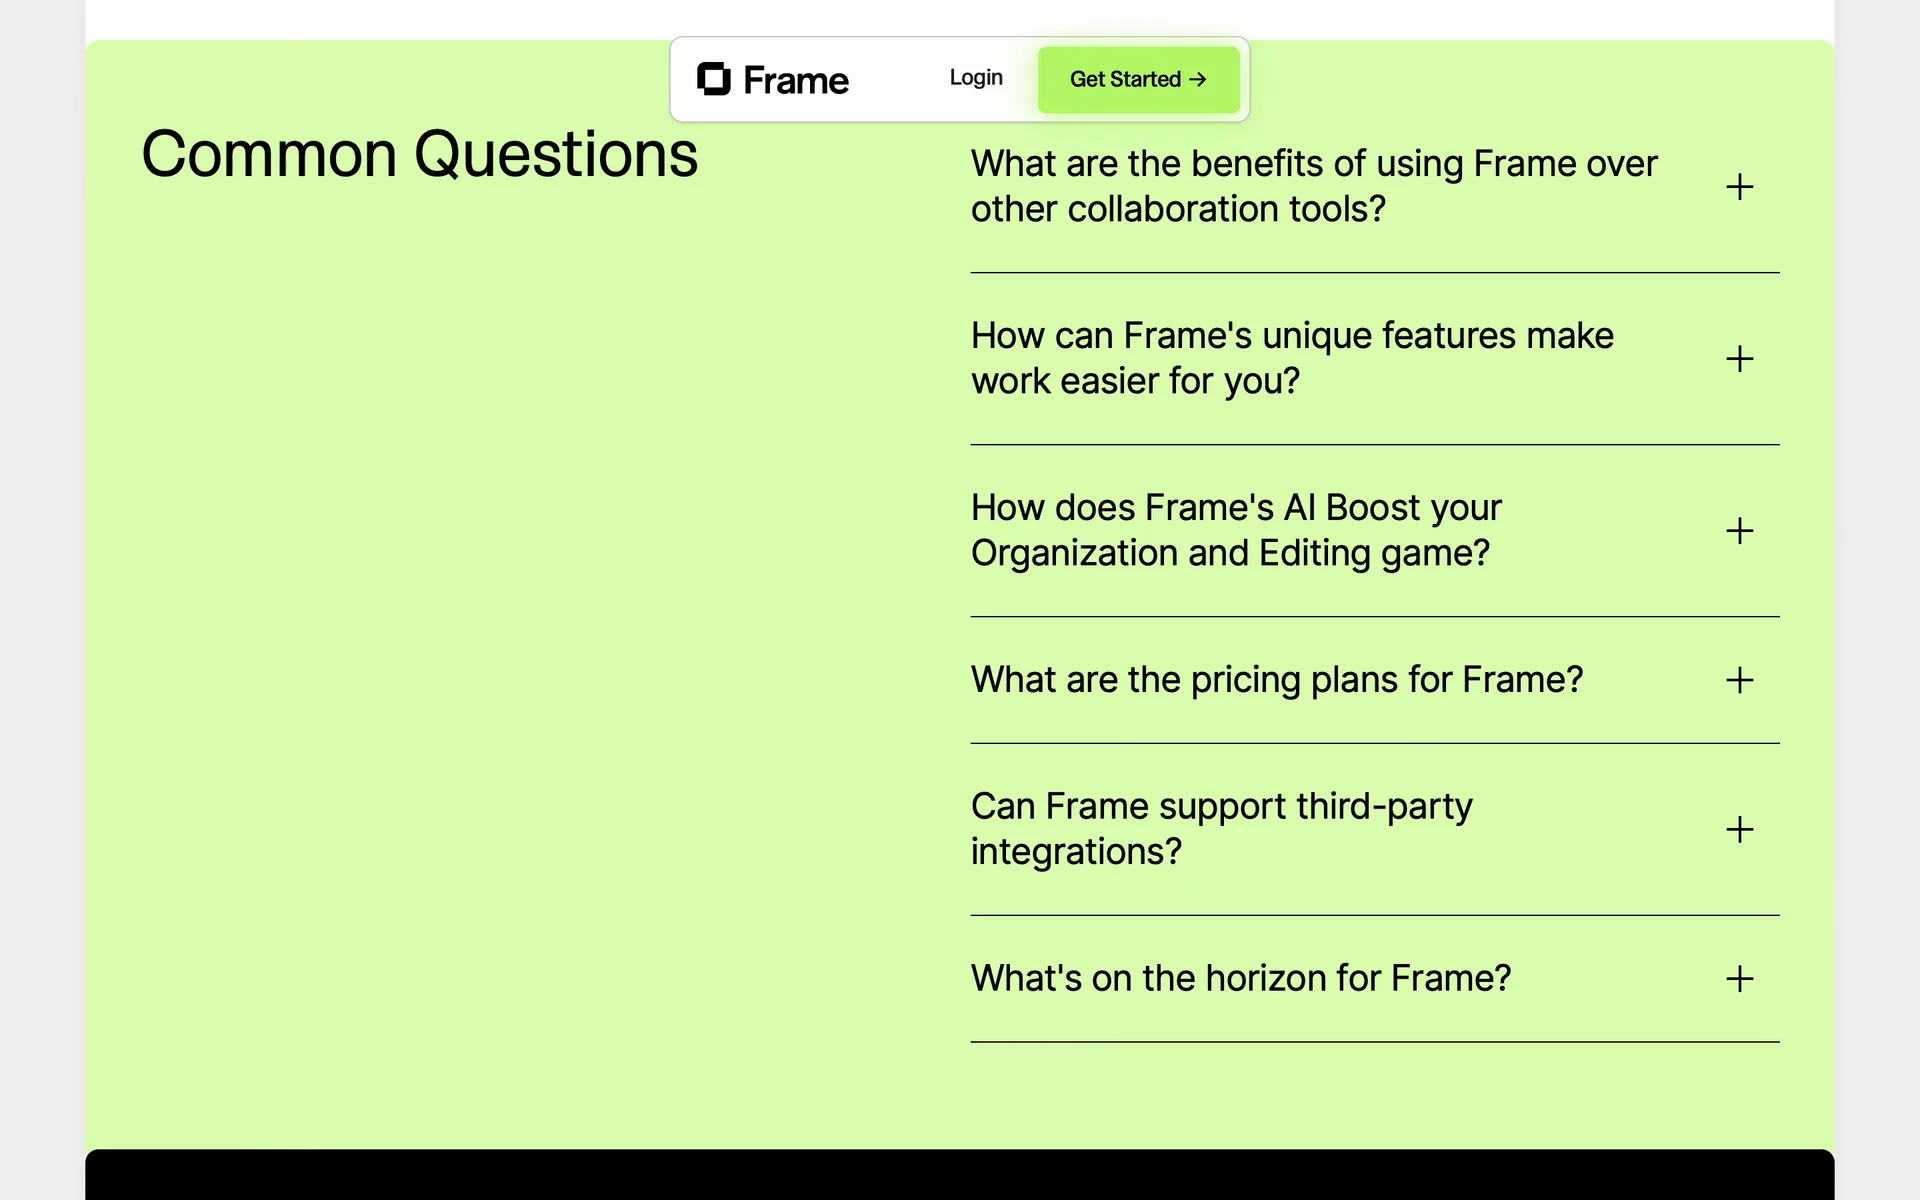
Task: Toggle plus icon for pricing plans question
Action: pos(1739,680)
